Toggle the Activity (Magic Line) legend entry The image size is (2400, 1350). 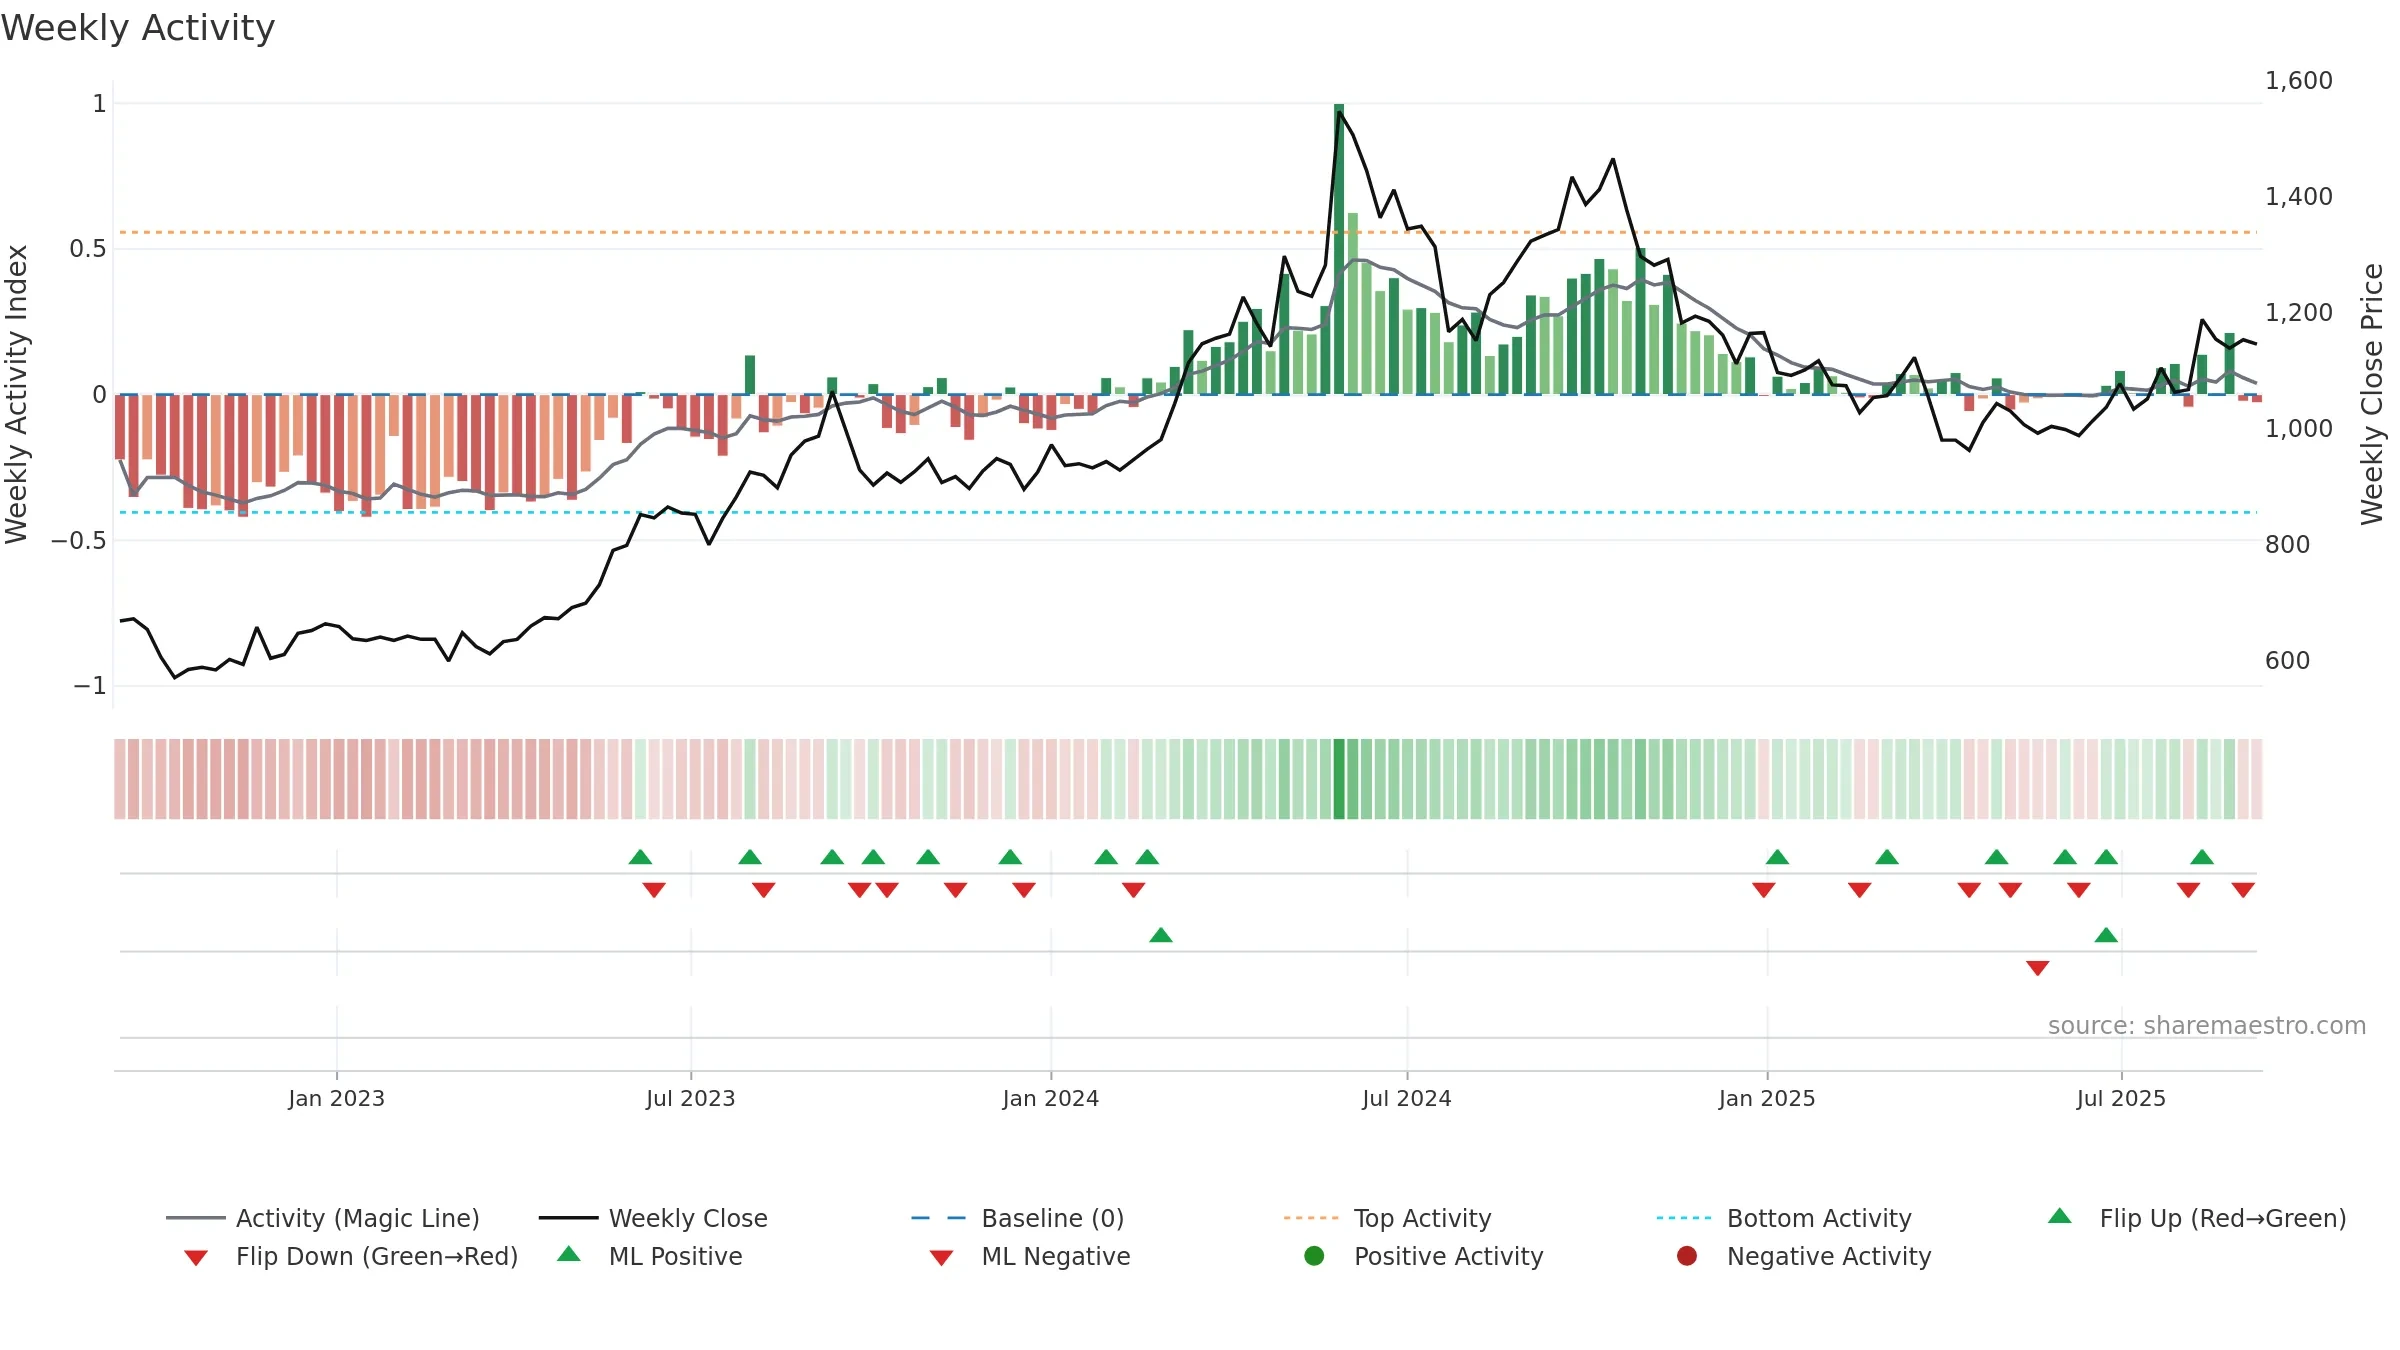[323, 1218]
